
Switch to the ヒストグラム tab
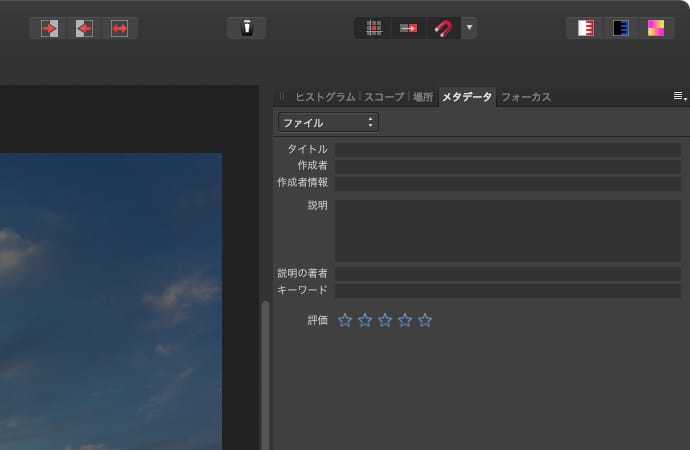(x=324, y=97)
